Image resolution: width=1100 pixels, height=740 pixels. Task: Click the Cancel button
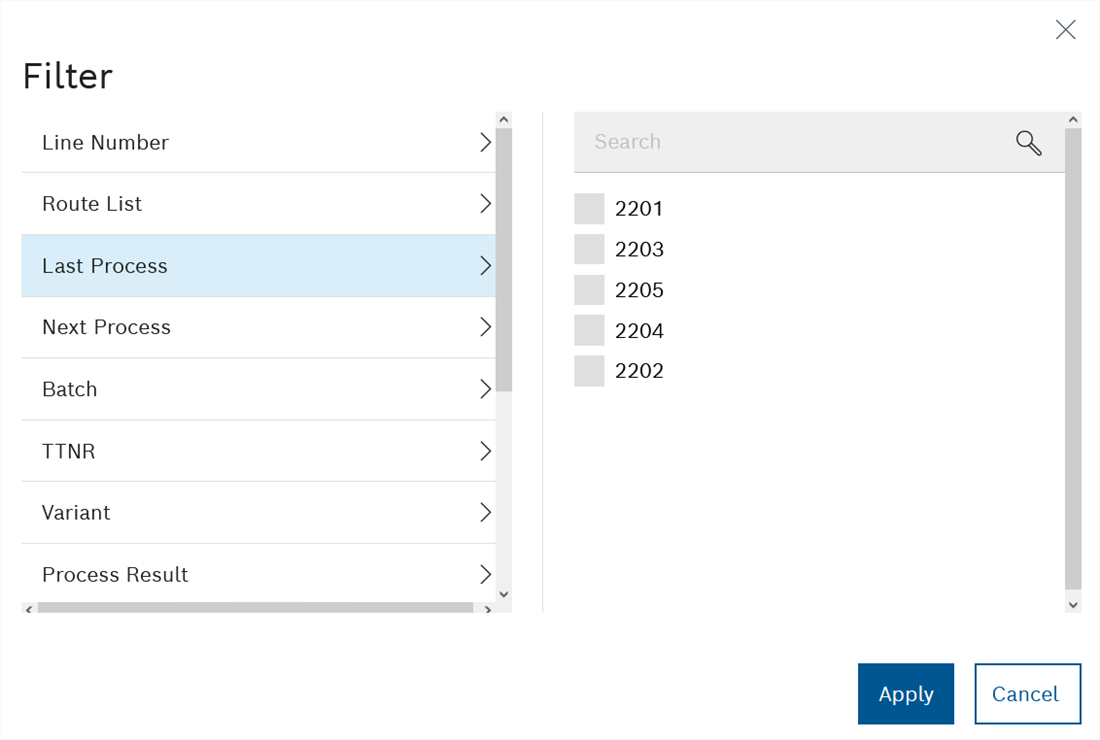pyautogui.click(x=1027, y=694)
